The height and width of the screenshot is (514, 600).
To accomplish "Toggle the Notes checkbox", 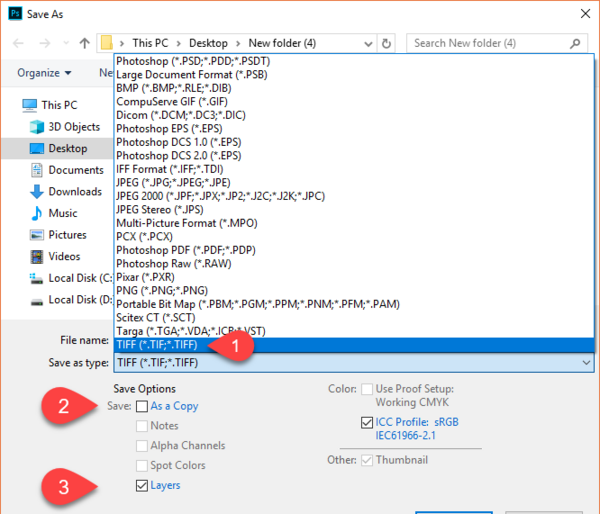I will (142, 426).
